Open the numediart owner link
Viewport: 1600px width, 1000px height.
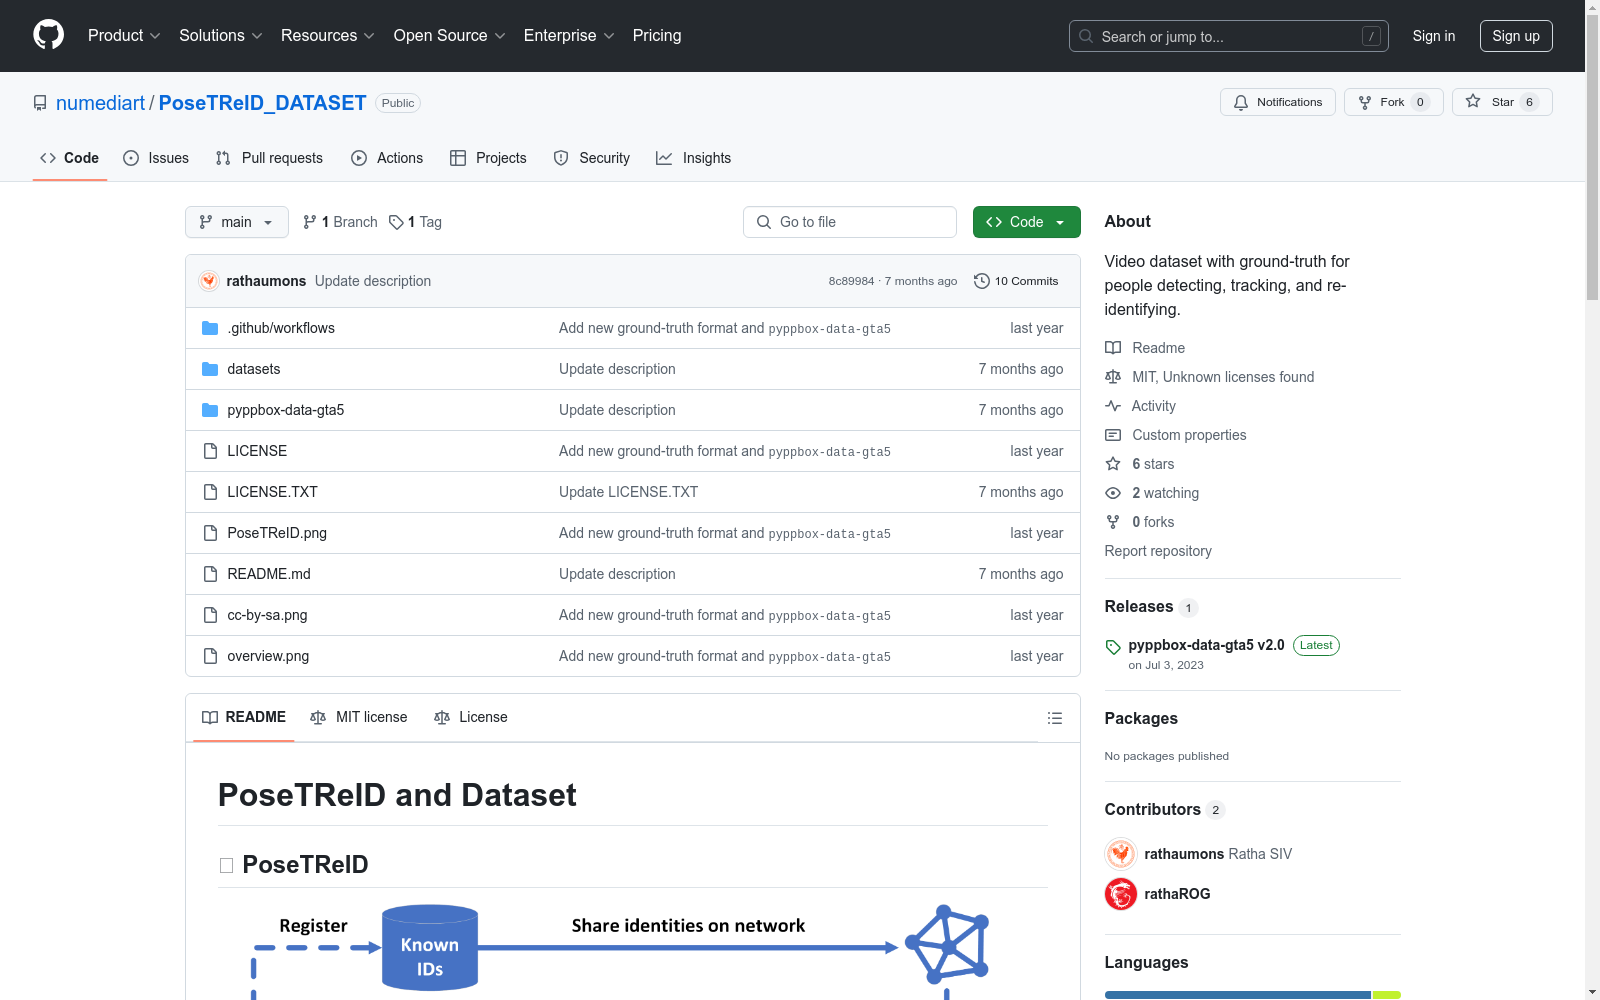point(101,103)
